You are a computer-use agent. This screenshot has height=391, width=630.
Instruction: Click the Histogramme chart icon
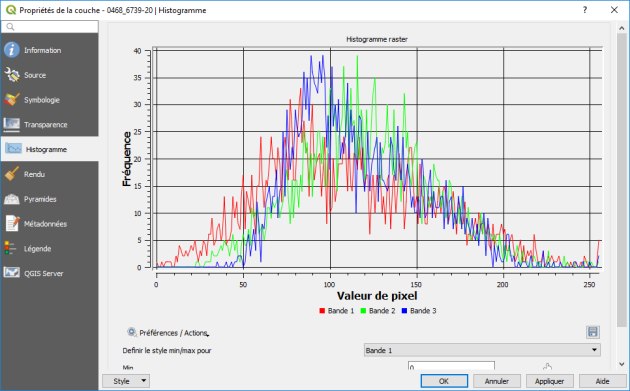click(13, 149)
